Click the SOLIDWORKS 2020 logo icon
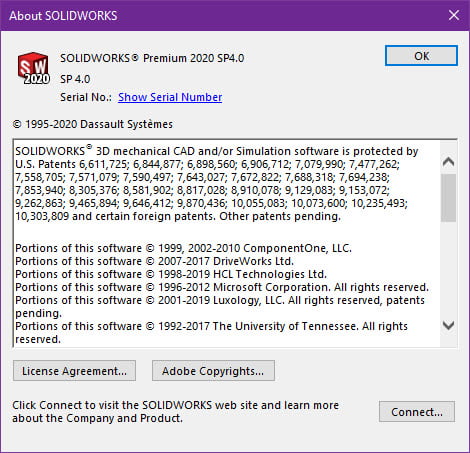Image resolution: width=470 pixels, height=453 pixels. 33,68
